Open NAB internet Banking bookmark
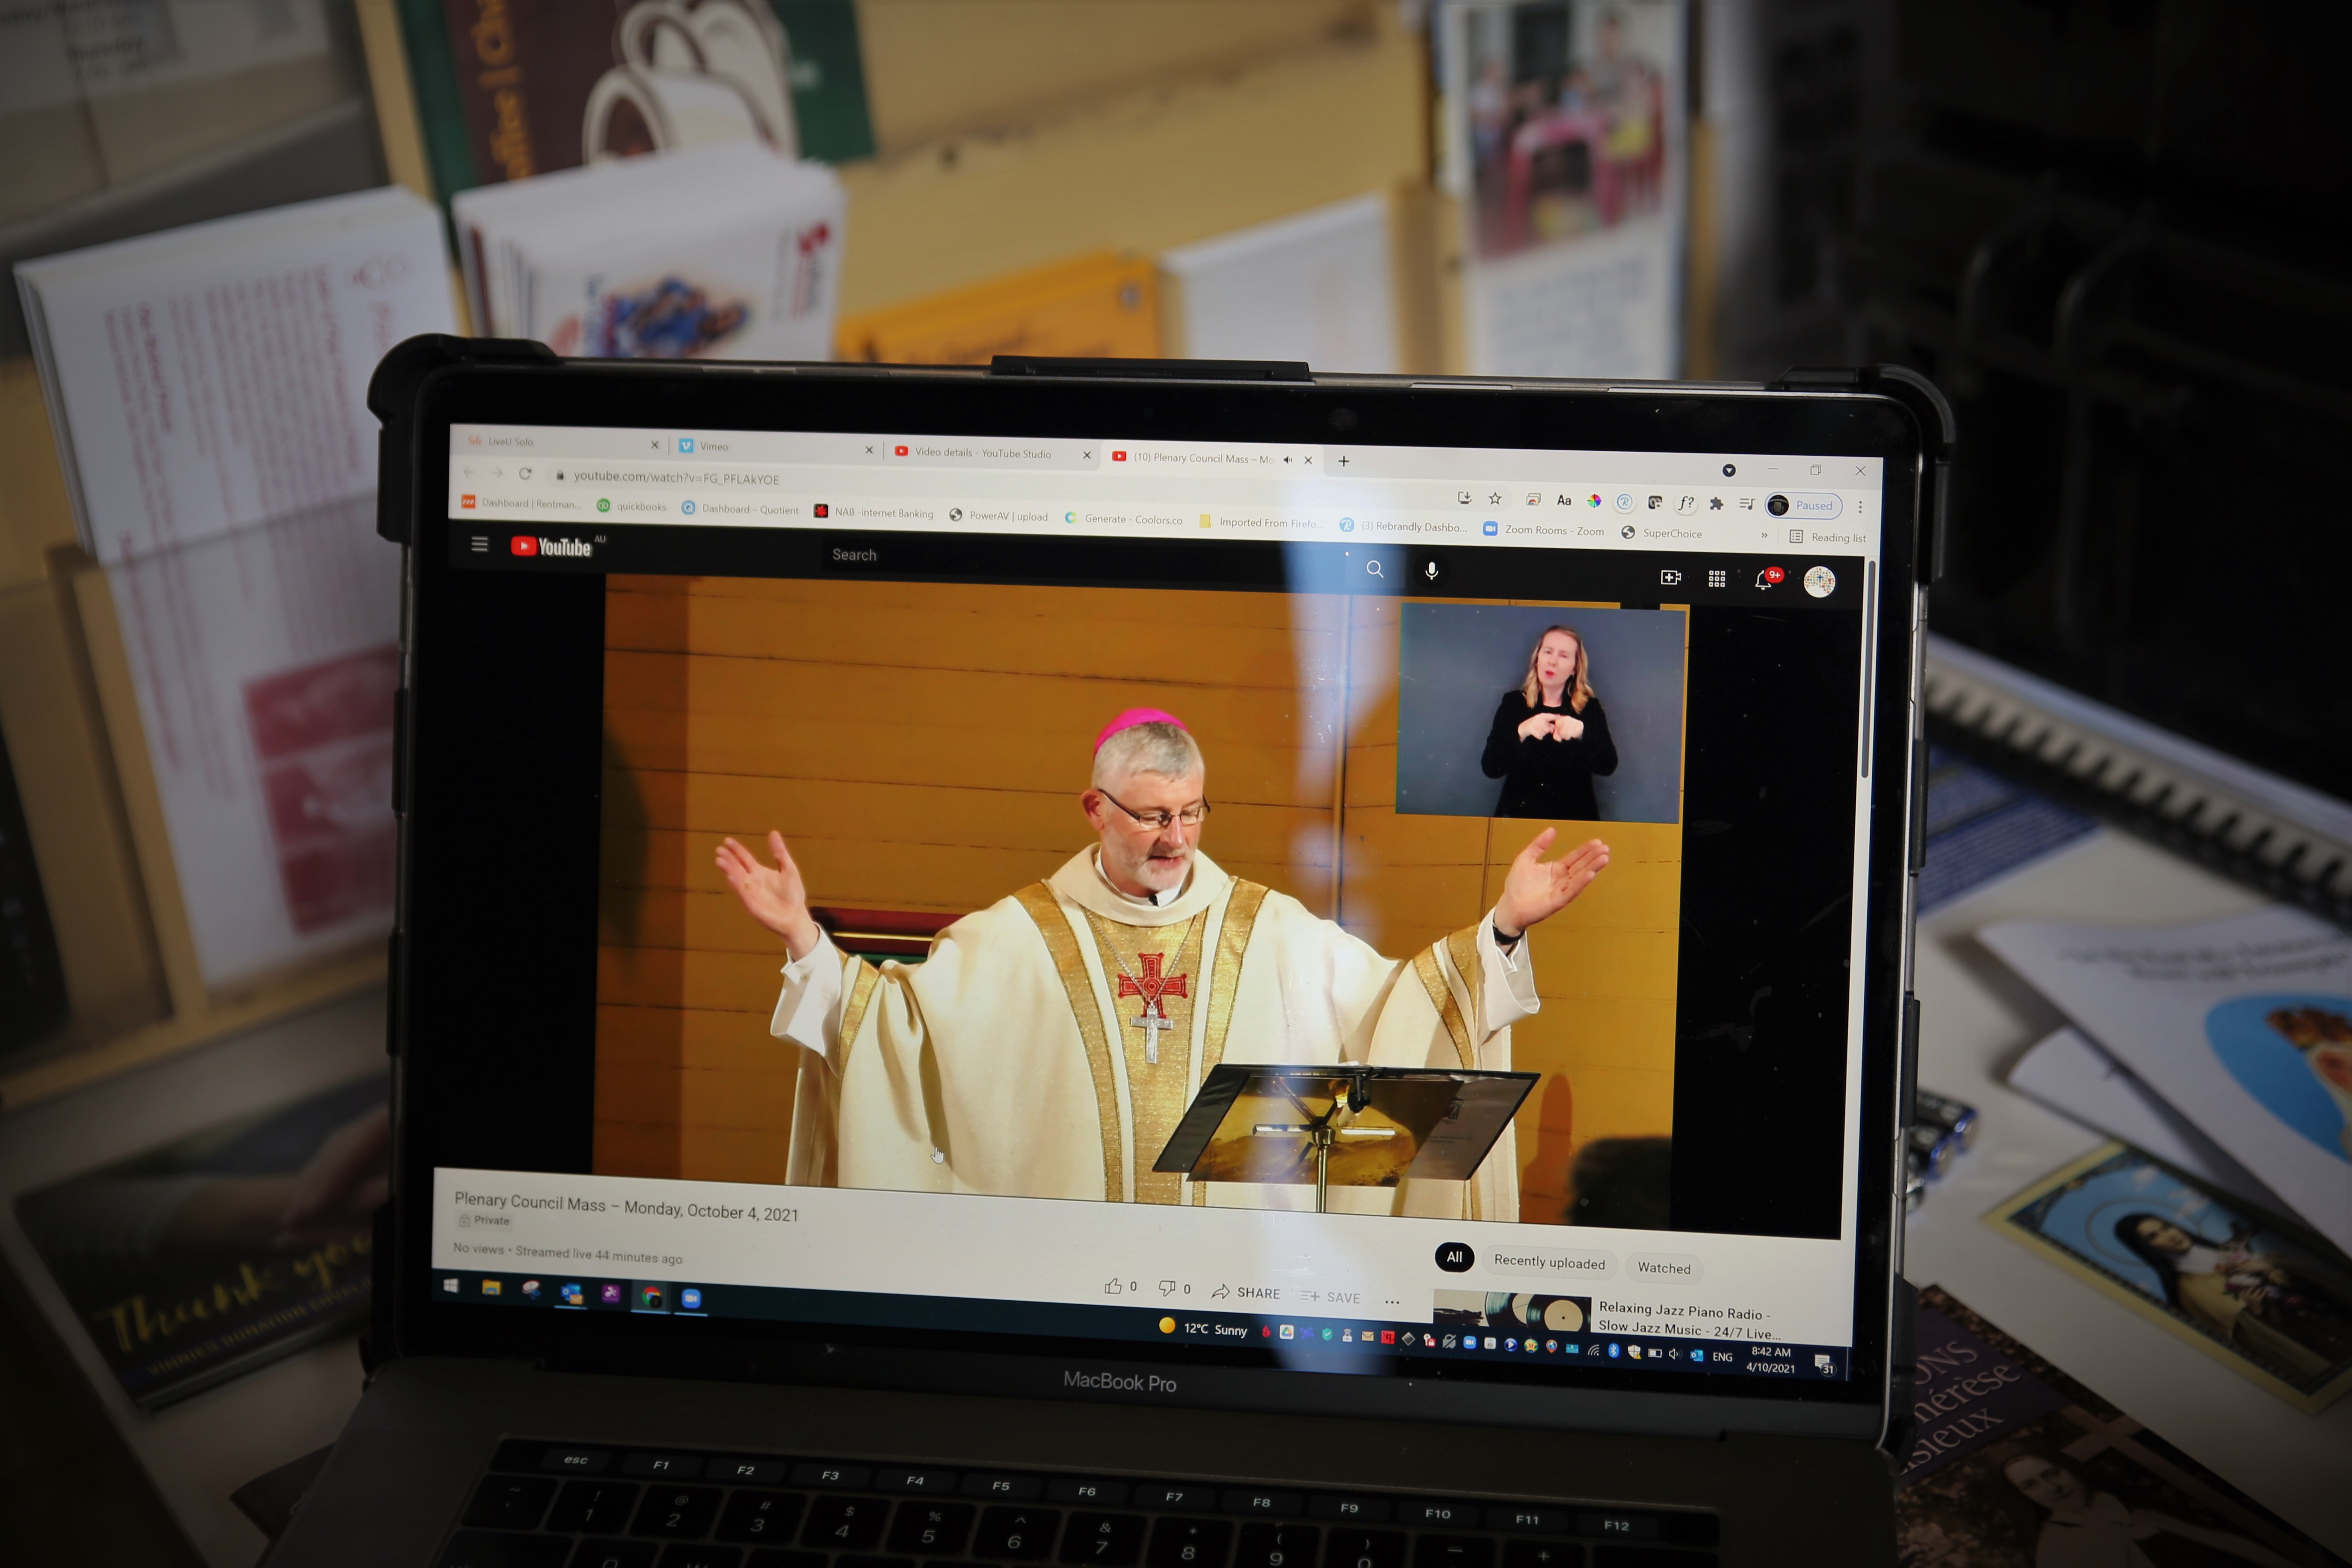The image size is (2352, 1568). tap(874, 512)
